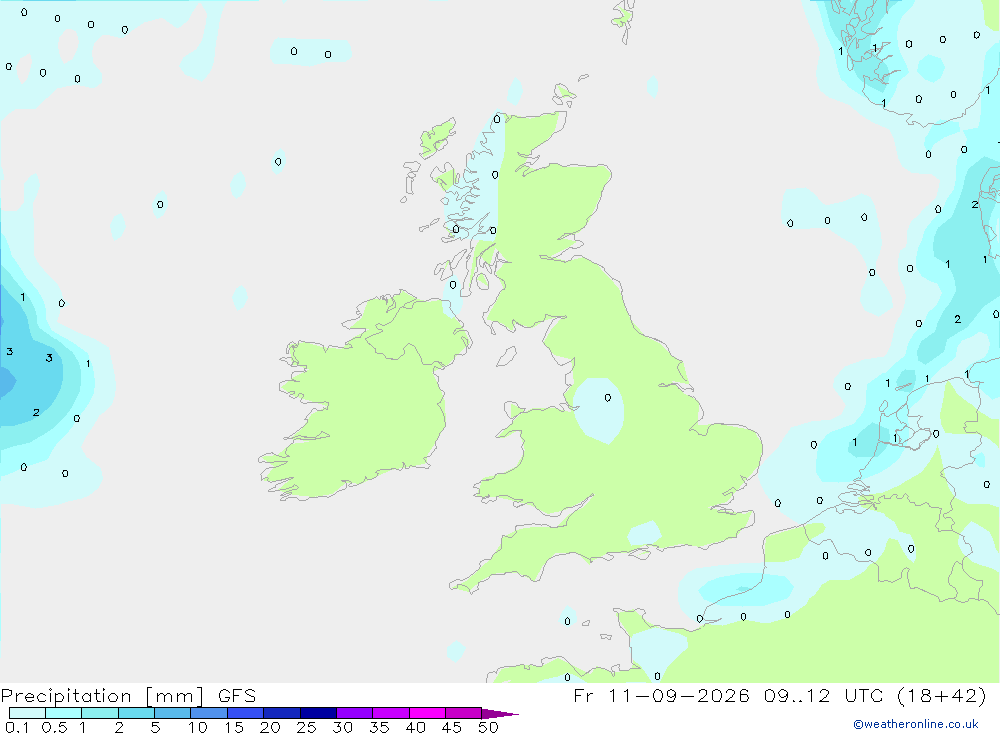
Task: Click the Fr 11-09-2026 forecast date text
Action: pos(661,695)
